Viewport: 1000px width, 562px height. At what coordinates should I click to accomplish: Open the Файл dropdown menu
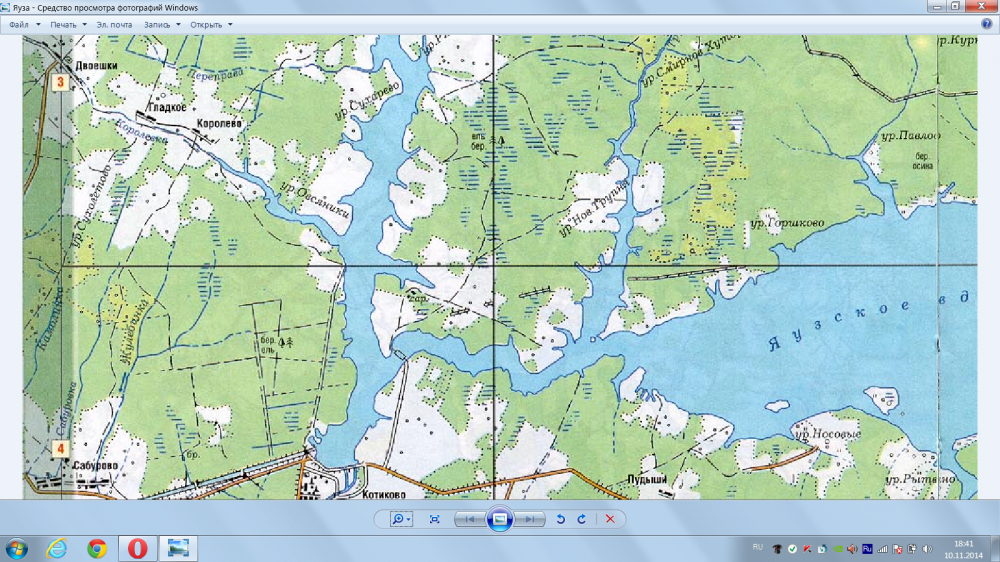22,24
